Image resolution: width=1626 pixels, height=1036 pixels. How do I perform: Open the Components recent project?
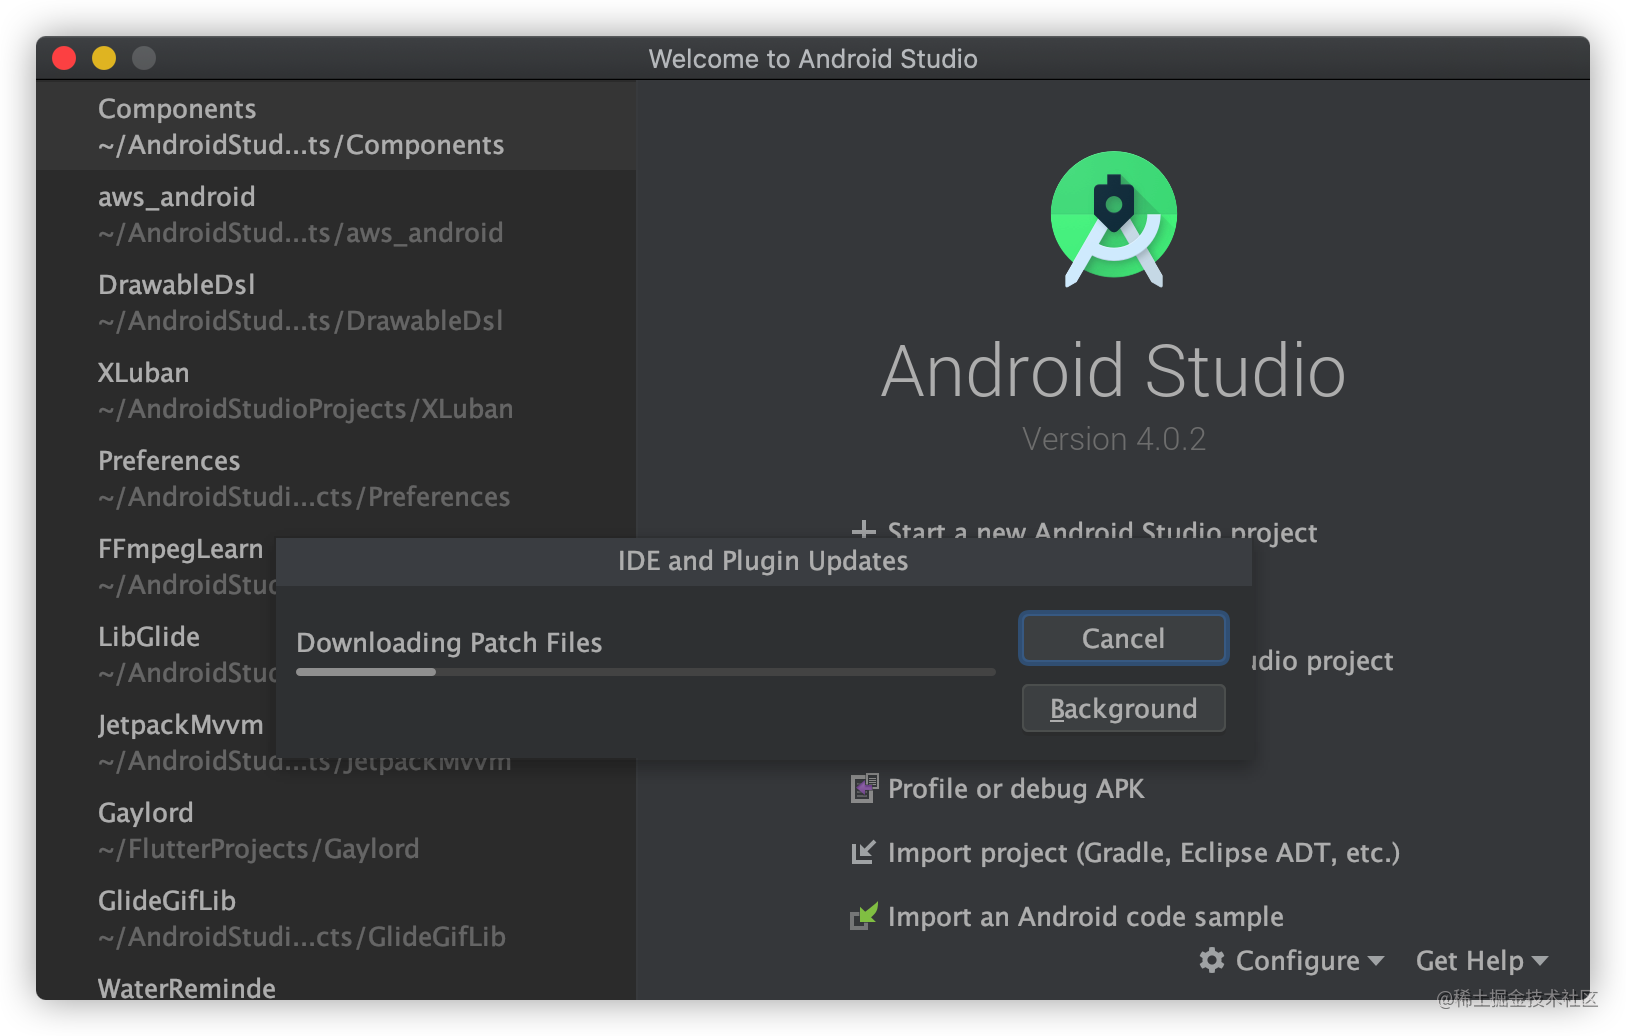pyautogui.click(x=336, y=126)
